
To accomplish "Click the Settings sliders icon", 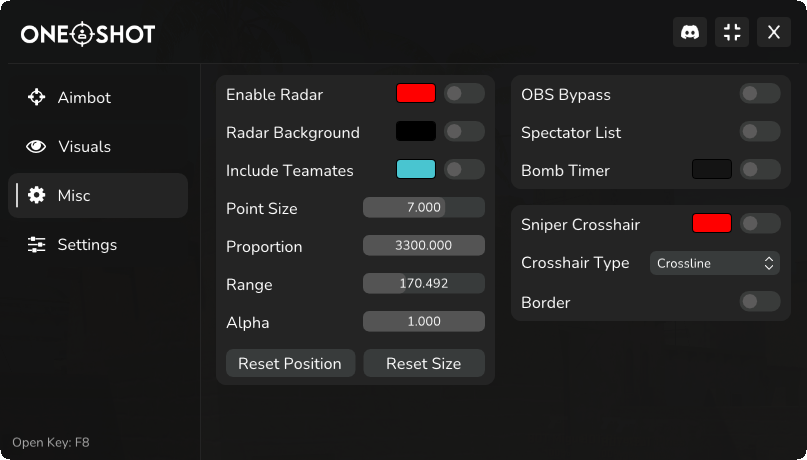I will point(37,244).
